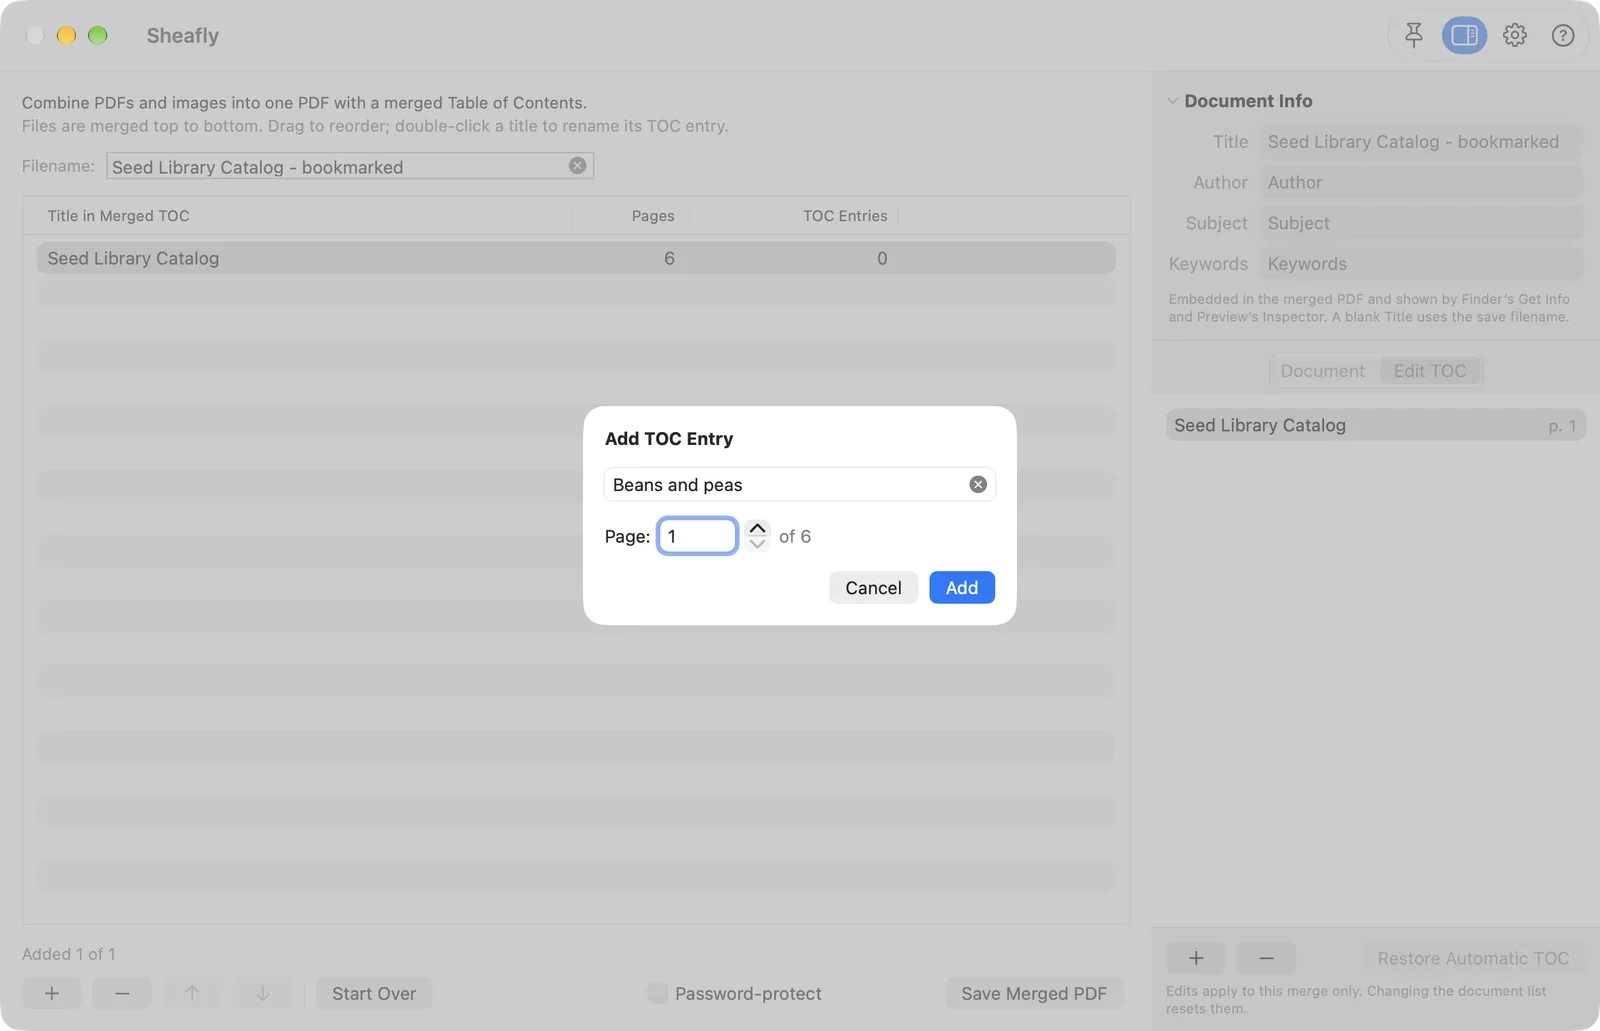
Task: Cancel the Add TOC Entry dialog
Action: (873, 588)
